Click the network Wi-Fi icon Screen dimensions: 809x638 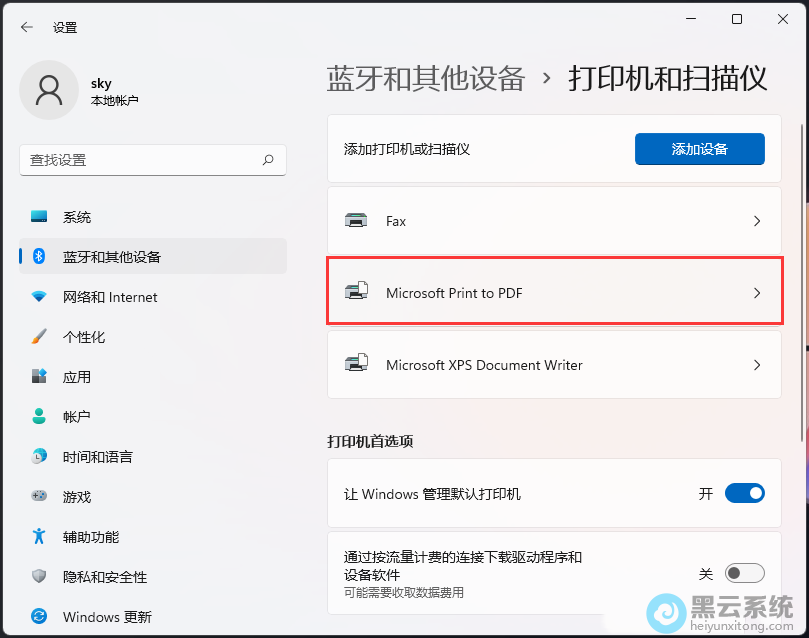[x=39, y=297]
